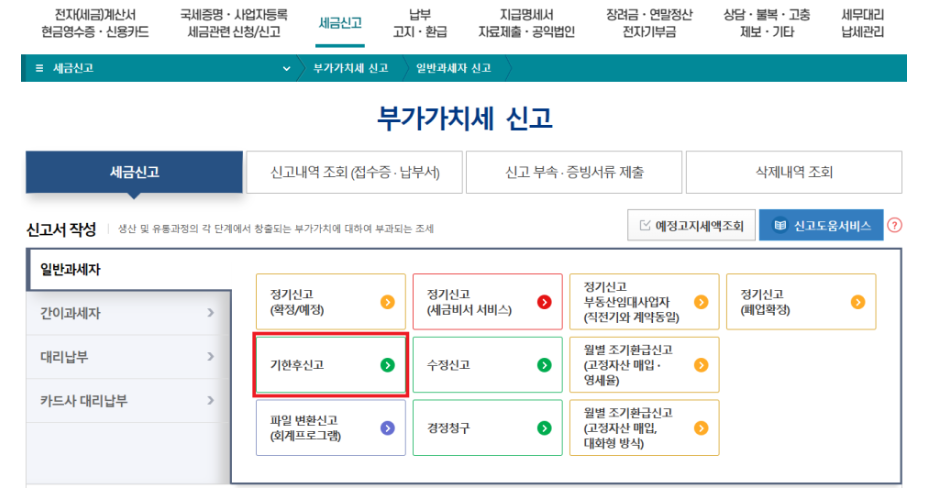Open 월별 조기환급신고 (고정자산 매입·영세율) card
Screen dimensions: 951x497
[644, 365]
